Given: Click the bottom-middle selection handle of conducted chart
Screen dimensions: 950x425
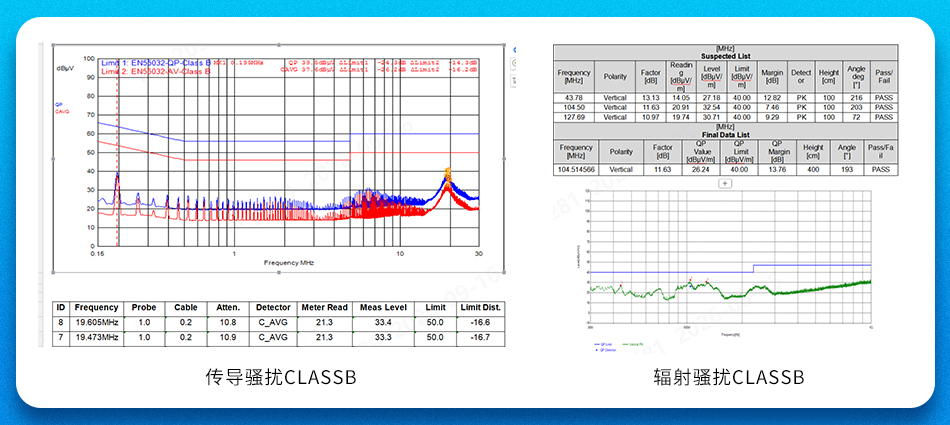Looking at the screenshot, I should click(x=279, y=272).
